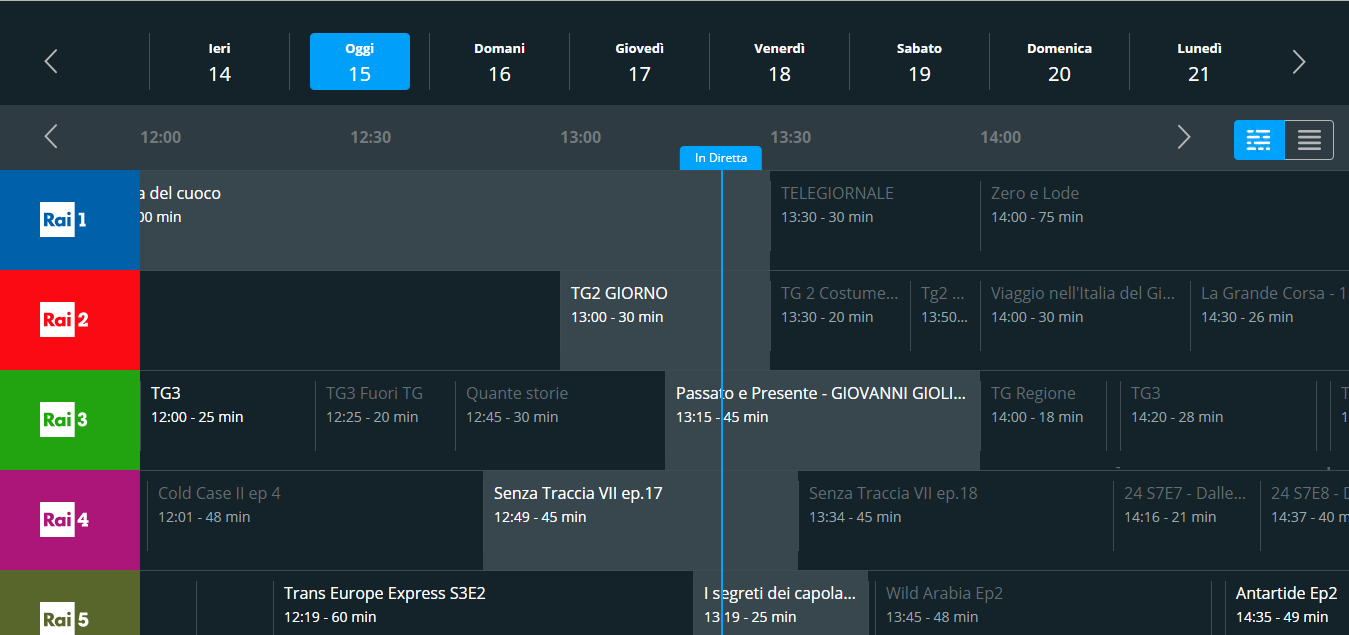Open TG3 14:20 program
Viewport: 1349px width, 635px height.
[1218, 420]
